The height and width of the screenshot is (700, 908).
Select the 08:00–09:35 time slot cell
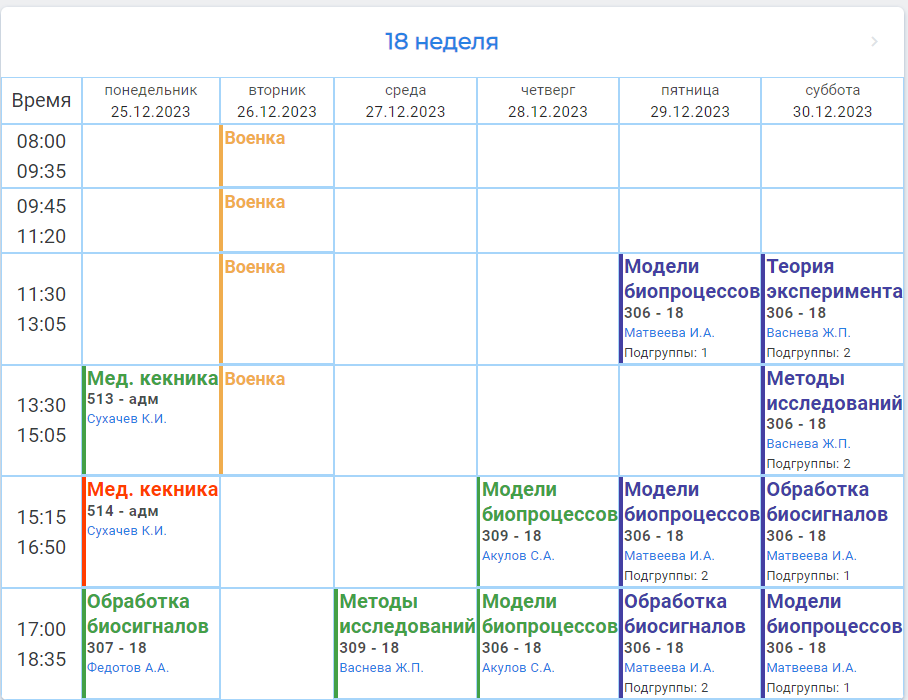41,156
